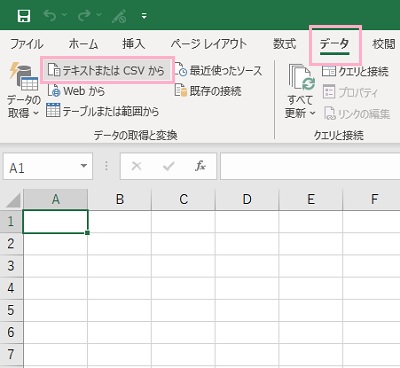Click the cancel X icon in formula bar
The height and width of the screenshot is (368, 400).
pos(136,166)
